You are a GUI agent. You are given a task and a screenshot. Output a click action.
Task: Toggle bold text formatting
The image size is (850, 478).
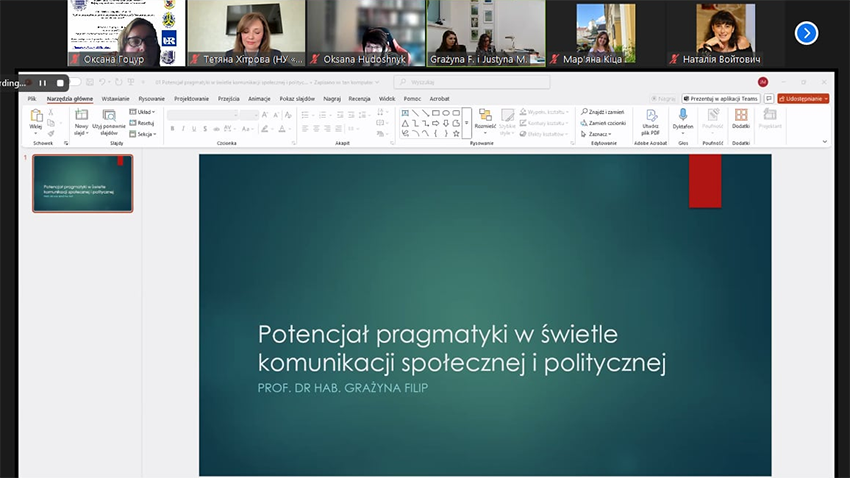[x=171, y=129]
